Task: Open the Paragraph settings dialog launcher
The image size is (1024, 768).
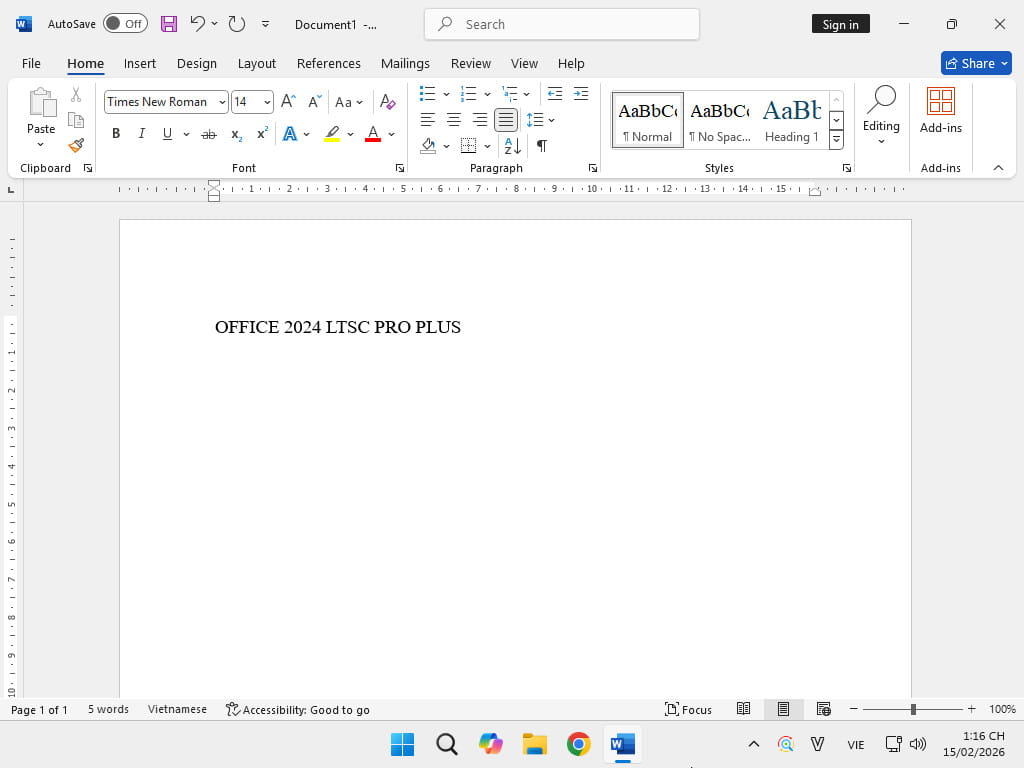Action: 592,168
